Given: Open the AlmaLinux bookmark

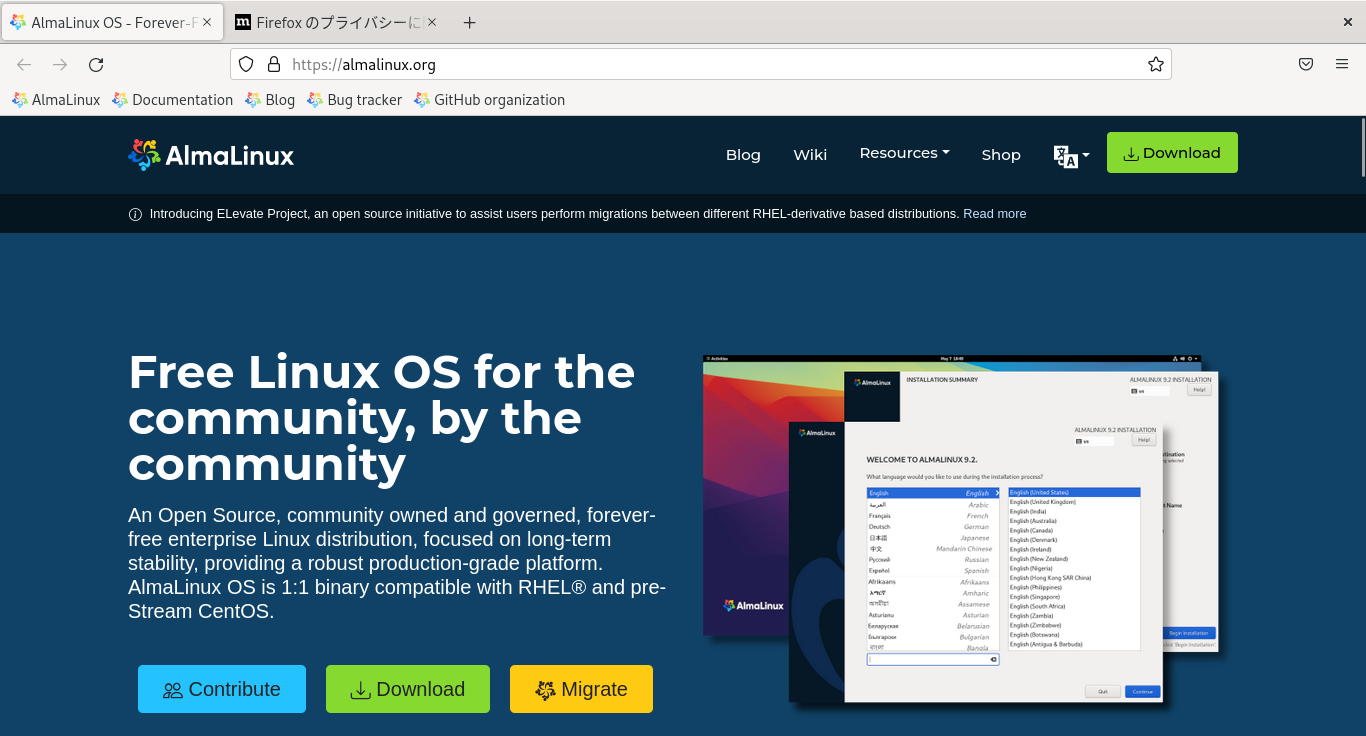Looking at the screenshot, I should tap(56, 100).
